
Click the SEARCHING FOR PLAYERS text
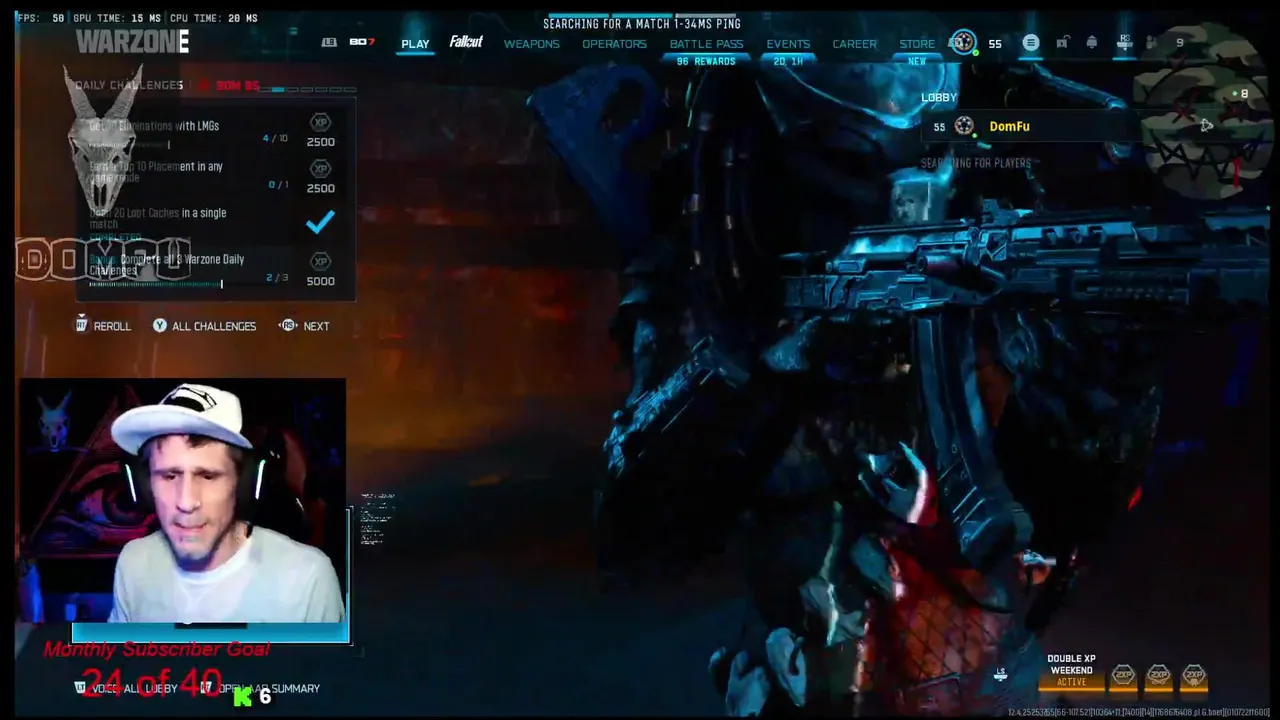976,163
